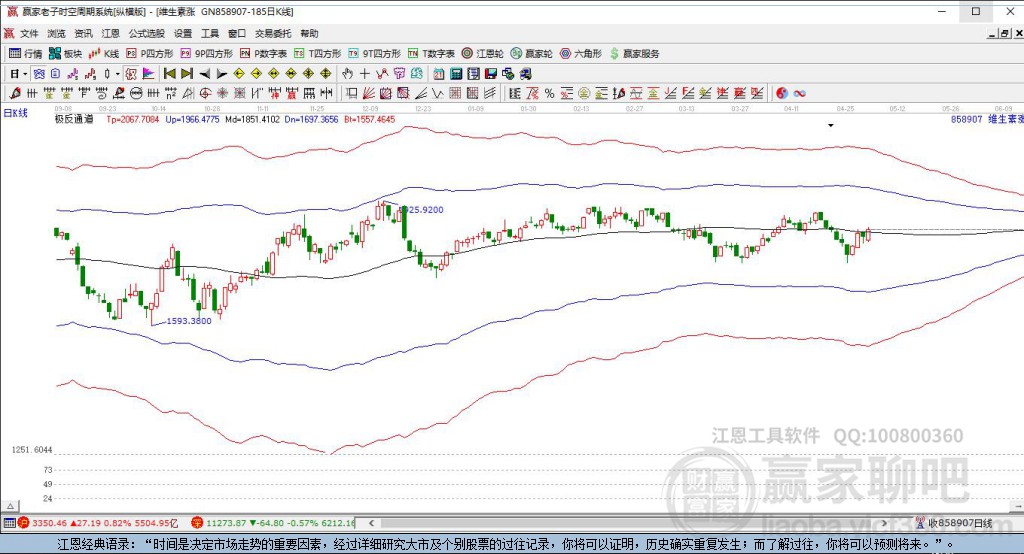Viewport: 1024px width, 554px height.
Task: Click the small black triangle above chart
Action: 831,125
